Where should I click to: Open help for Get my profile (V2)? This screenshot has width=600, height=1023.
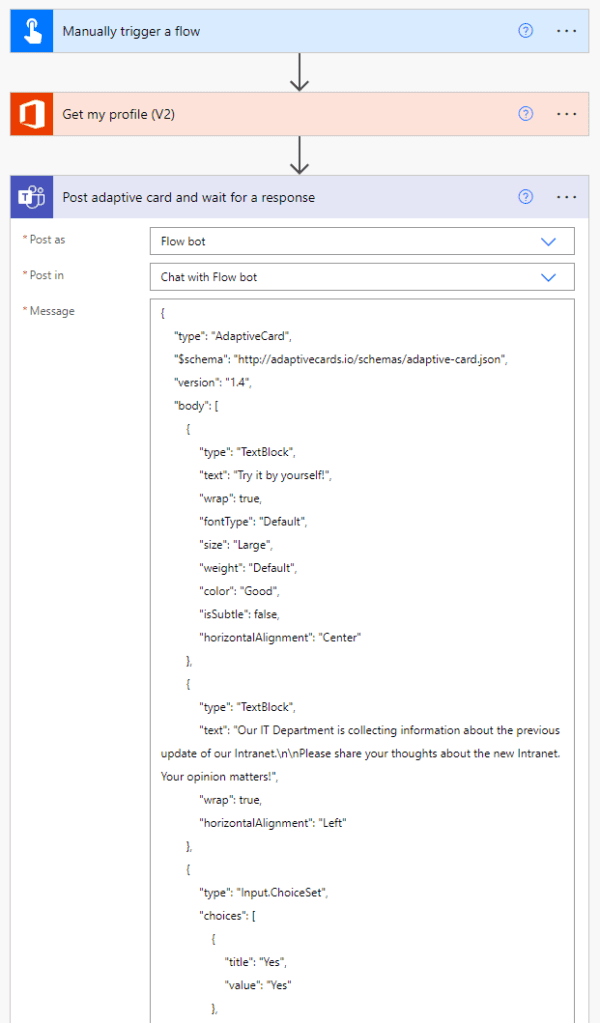click(526, 114)
